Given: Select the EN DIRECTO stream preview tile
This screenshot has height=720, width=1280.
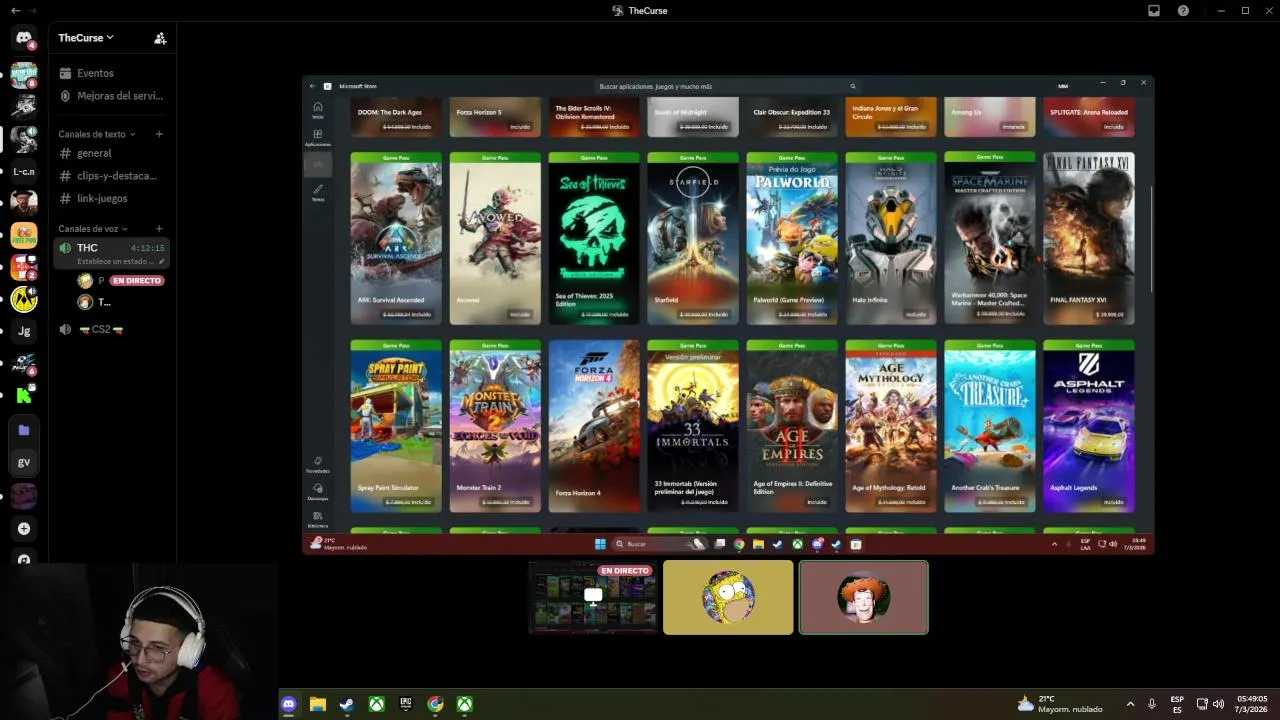Looking at the screenshot, I should [x=593, y=597].
